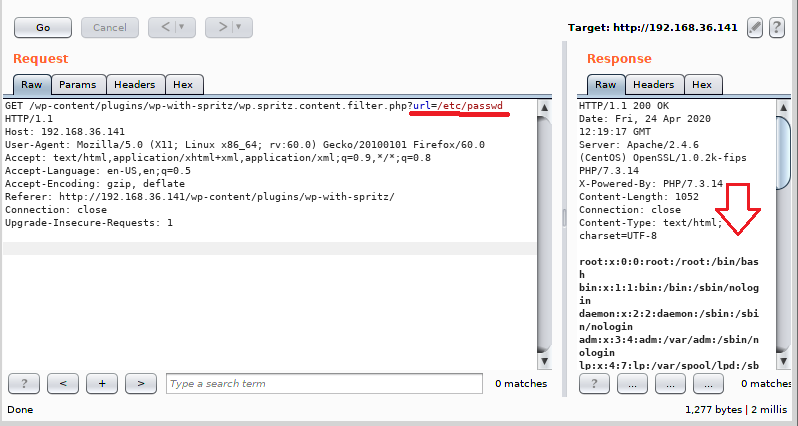Screen dimensions: 798x426
Task: Click the response pane scroll-down arrow
Action: [784, 361]
